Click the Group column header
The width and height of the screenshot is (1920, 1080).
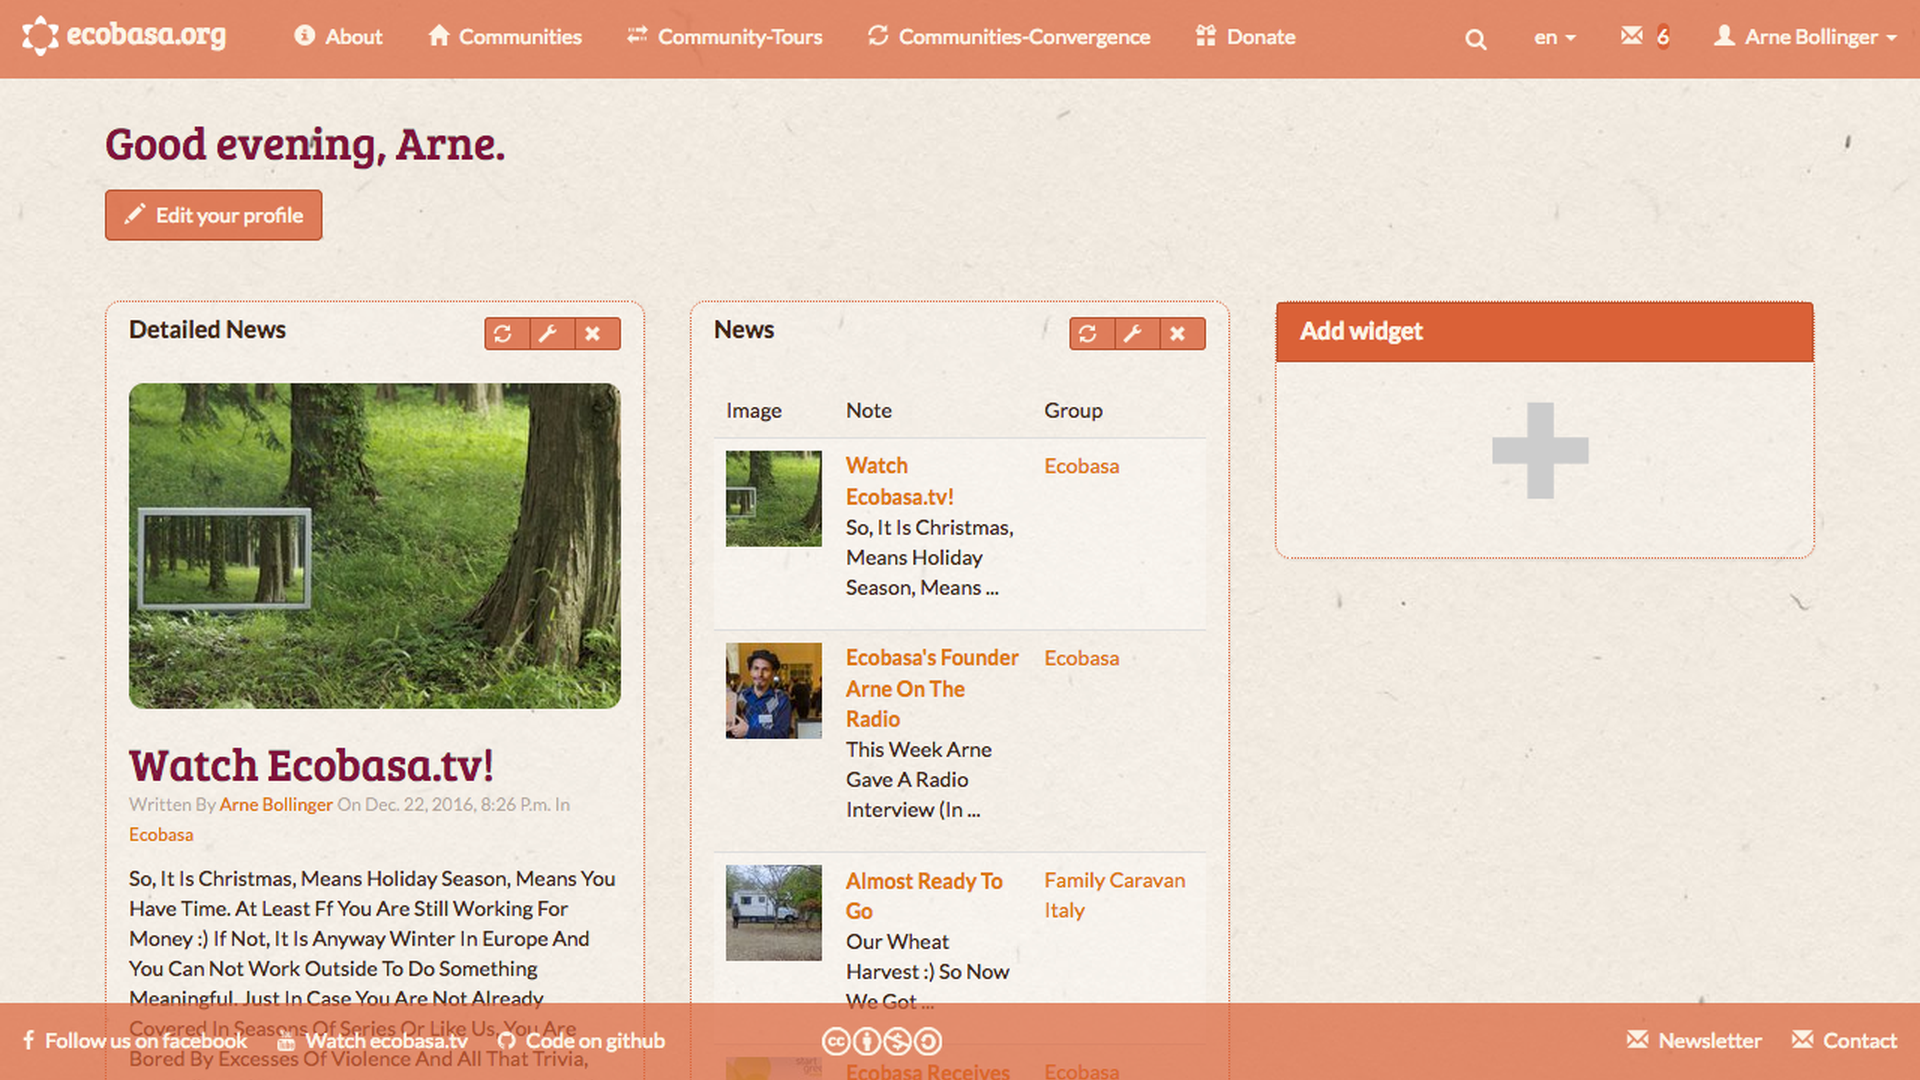1073,411
